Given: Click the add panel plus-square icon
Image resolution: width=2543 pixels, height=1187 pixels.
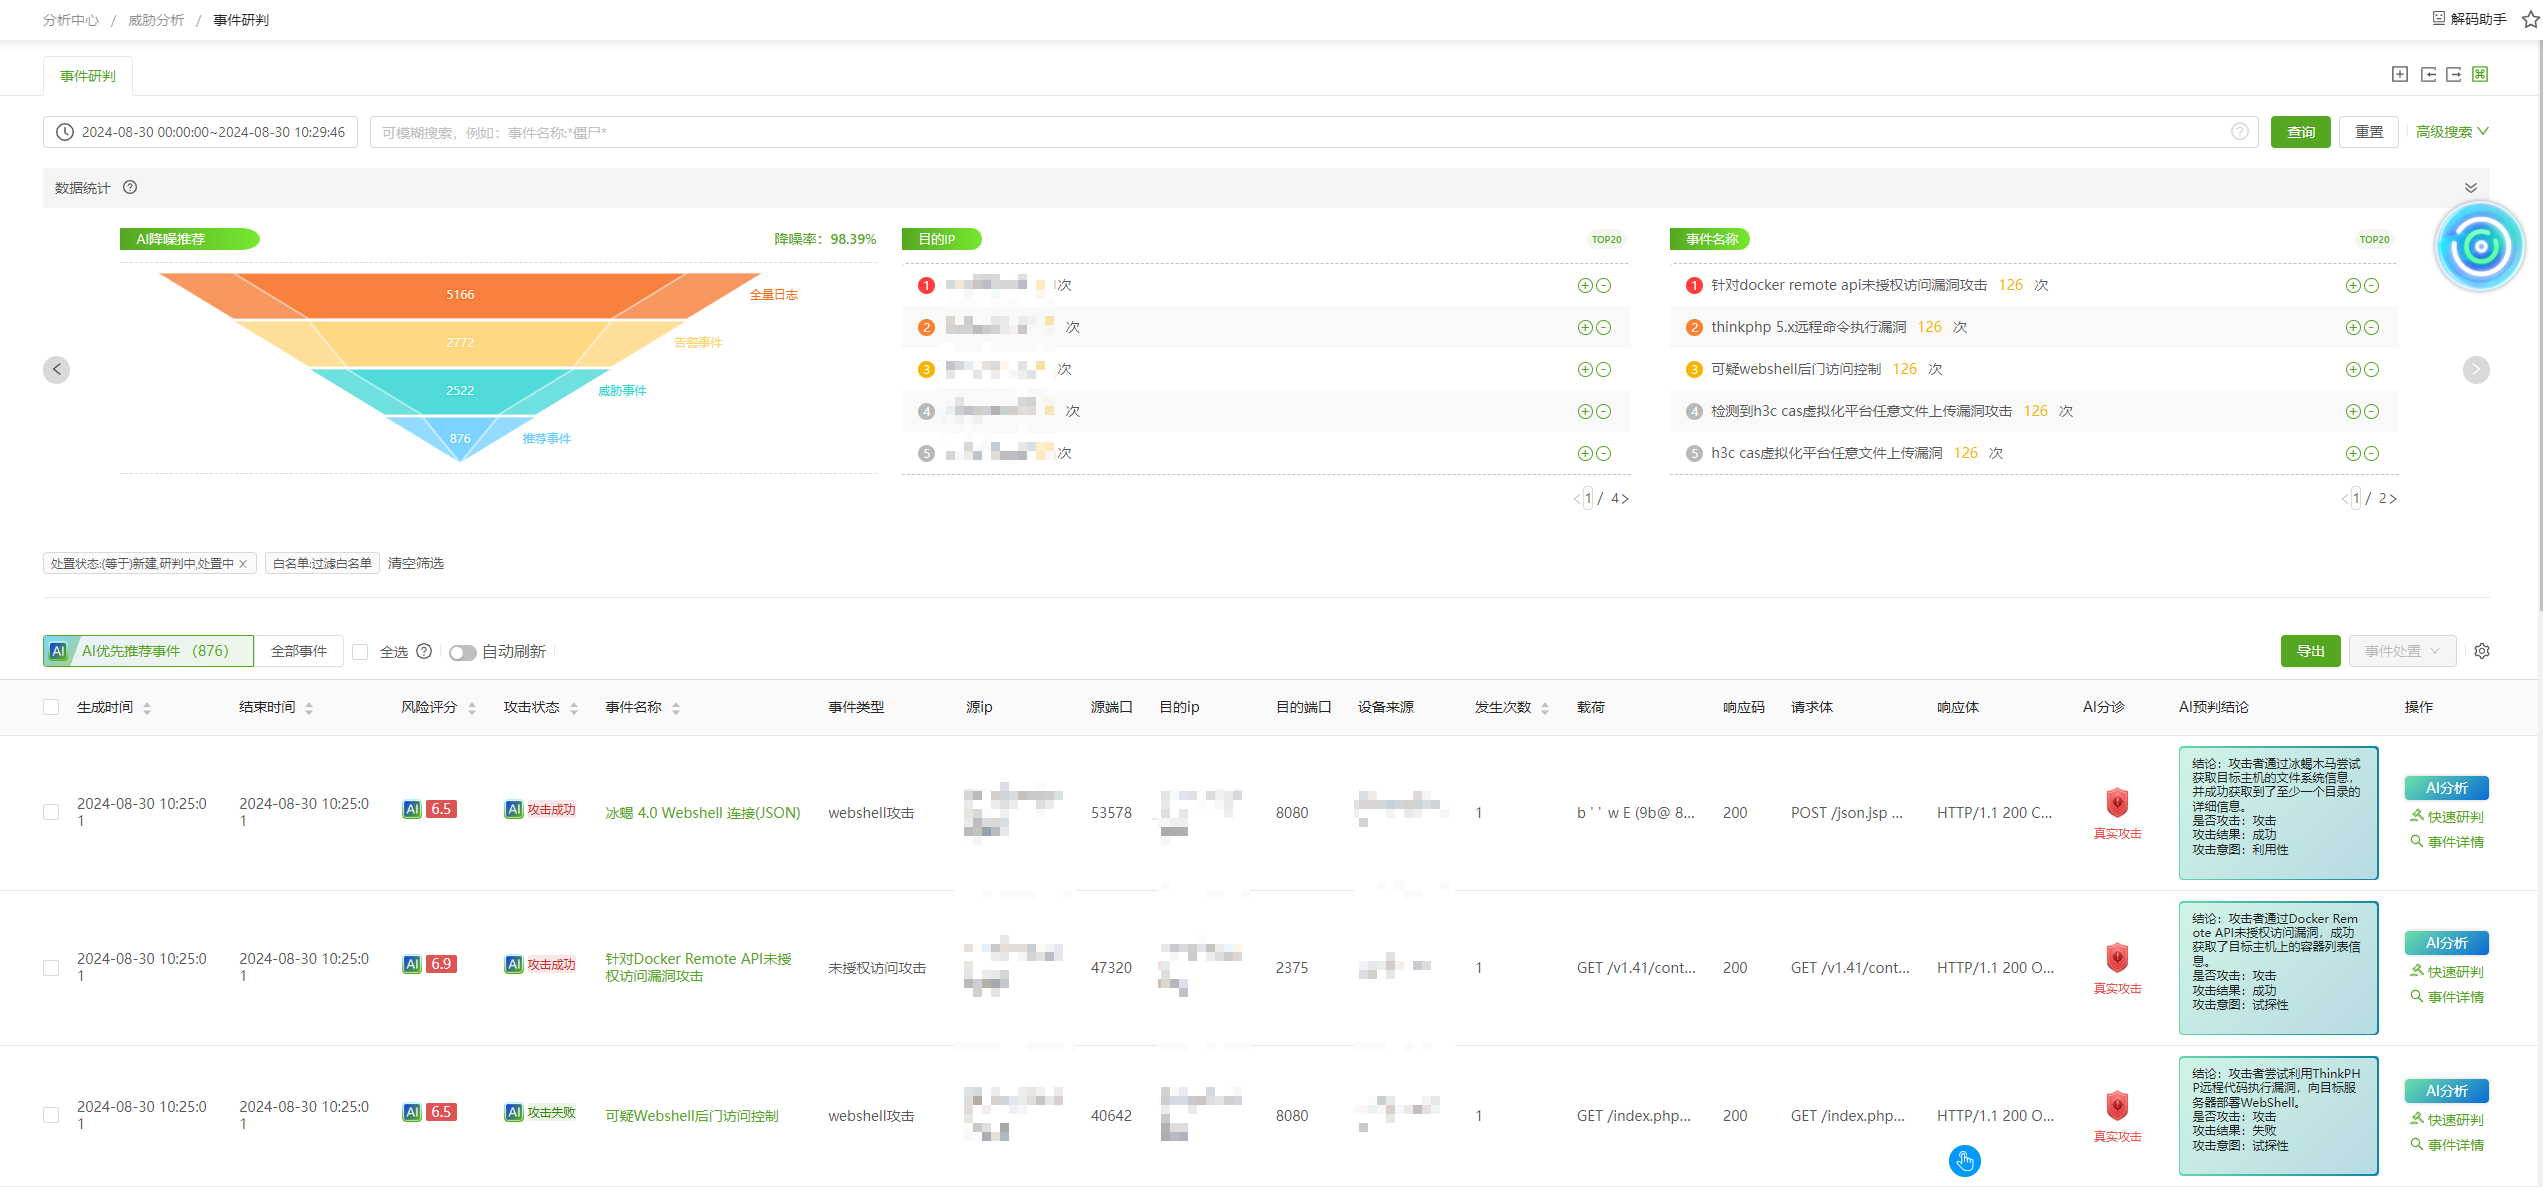Looking at the screenshot, I should [2399, 74].
